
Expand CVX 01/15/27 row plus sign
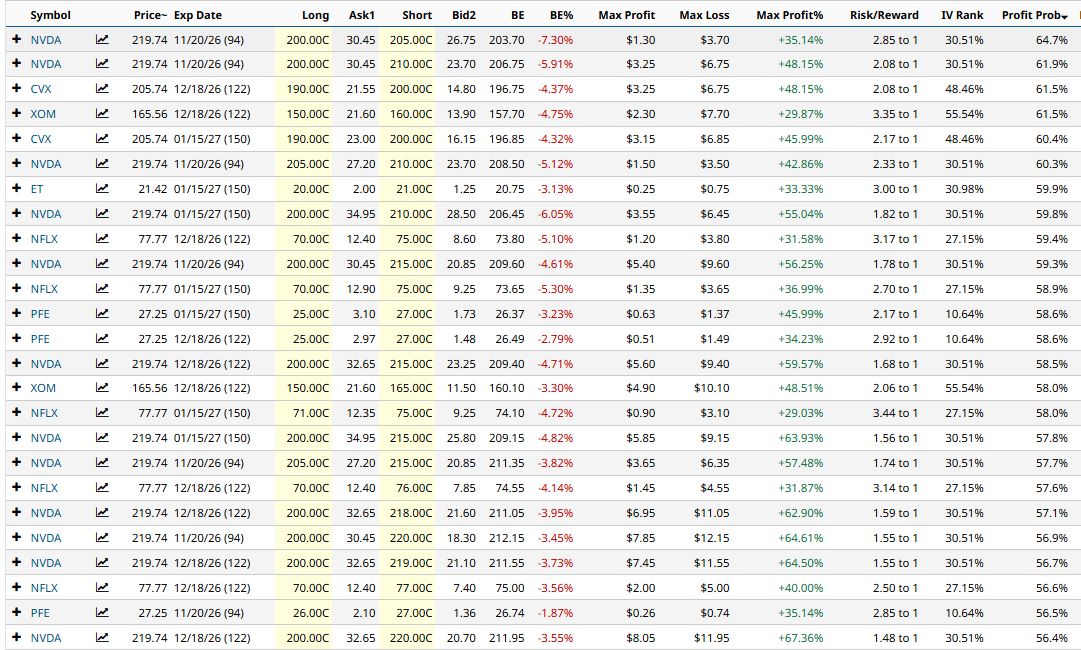tap(17, 138)
